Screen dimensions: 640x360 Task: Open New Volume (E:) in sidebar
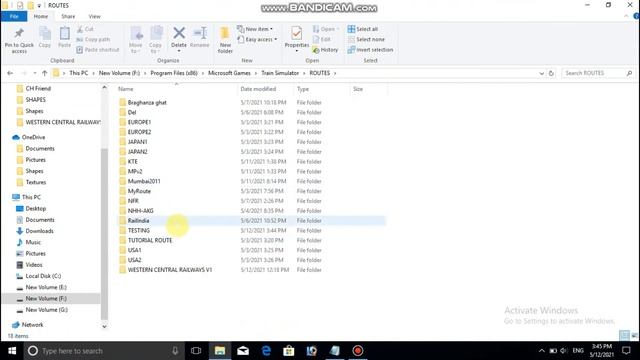[46, 287]
